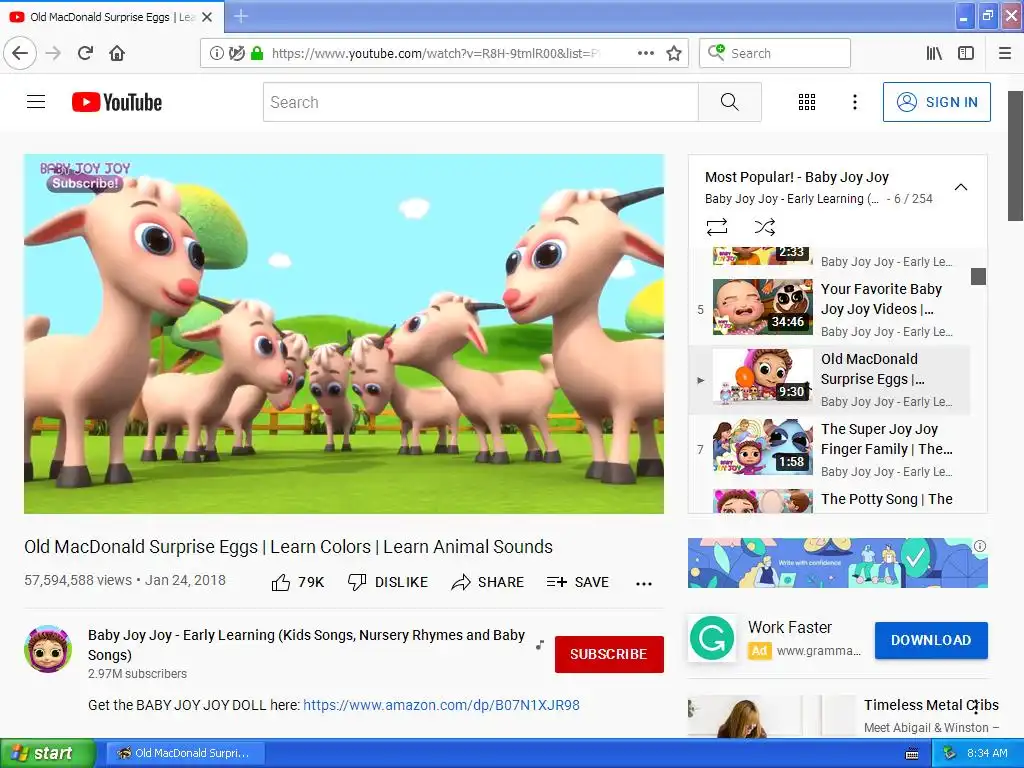Close the Old MacDonald browser tab
The image size is (1024, 768).
click(207, 17)
